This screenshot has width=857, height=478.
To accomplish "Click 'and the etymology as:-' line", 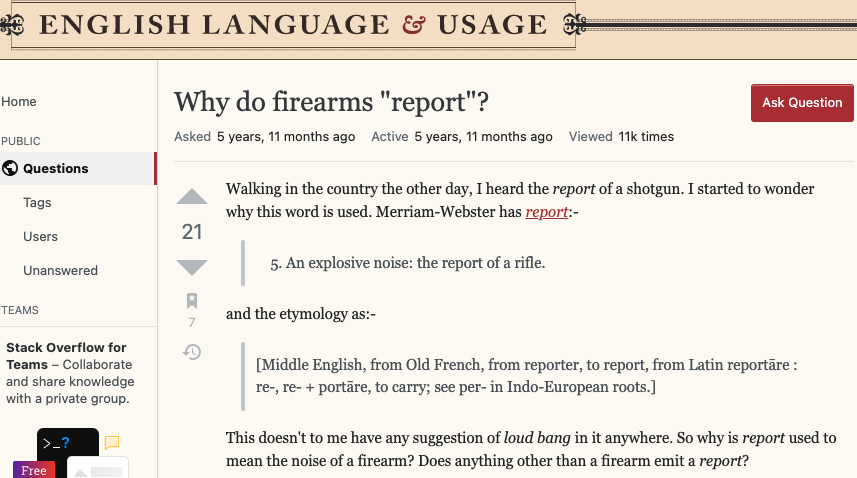I will (x=301, y=314).
